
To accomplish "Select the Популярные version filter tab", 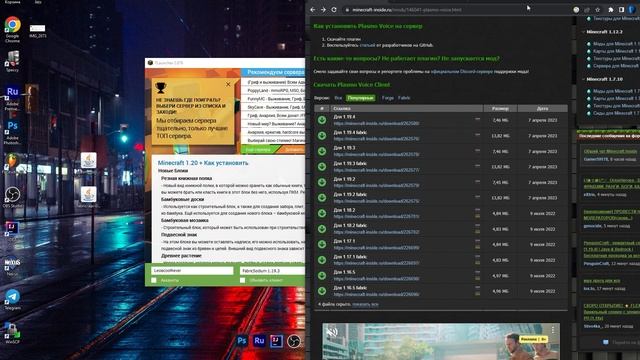I will coord(360,98).
